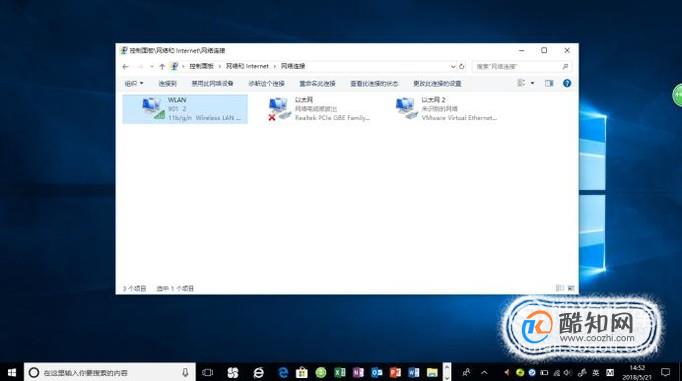The height and width of the screenshot is (381, 682).
Task: Select the 以太网 Realtek adapter icon
Action: pyautogui.click(x=279, y=109)
